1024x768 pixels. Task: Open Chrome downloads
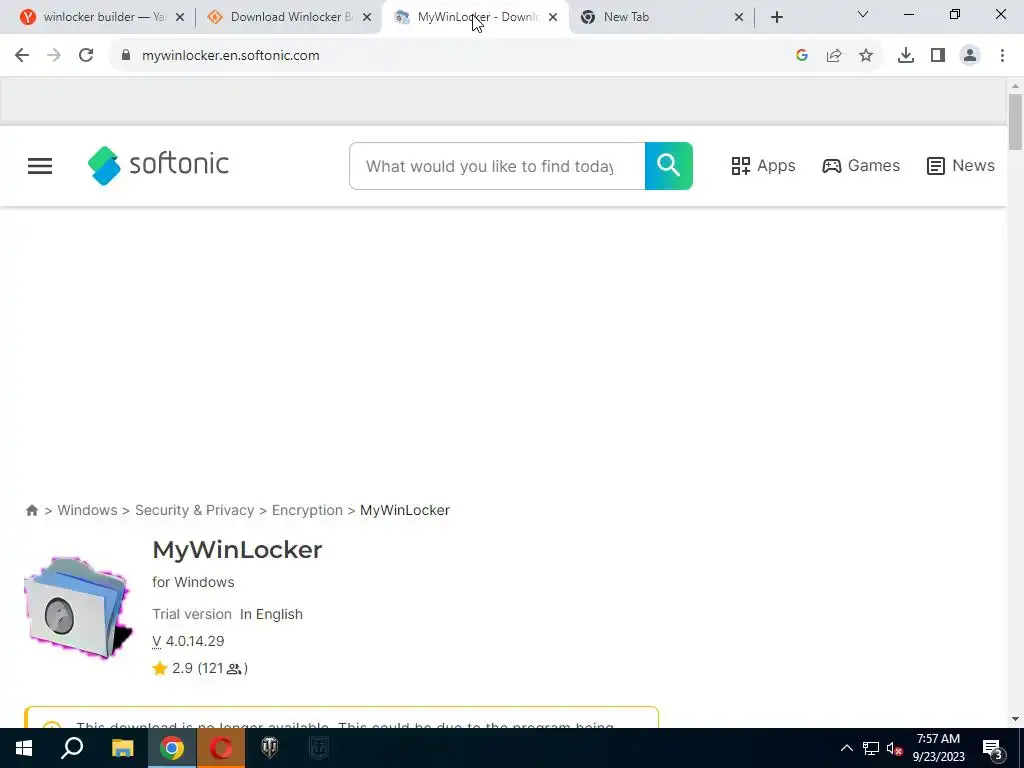pos(906,56)
